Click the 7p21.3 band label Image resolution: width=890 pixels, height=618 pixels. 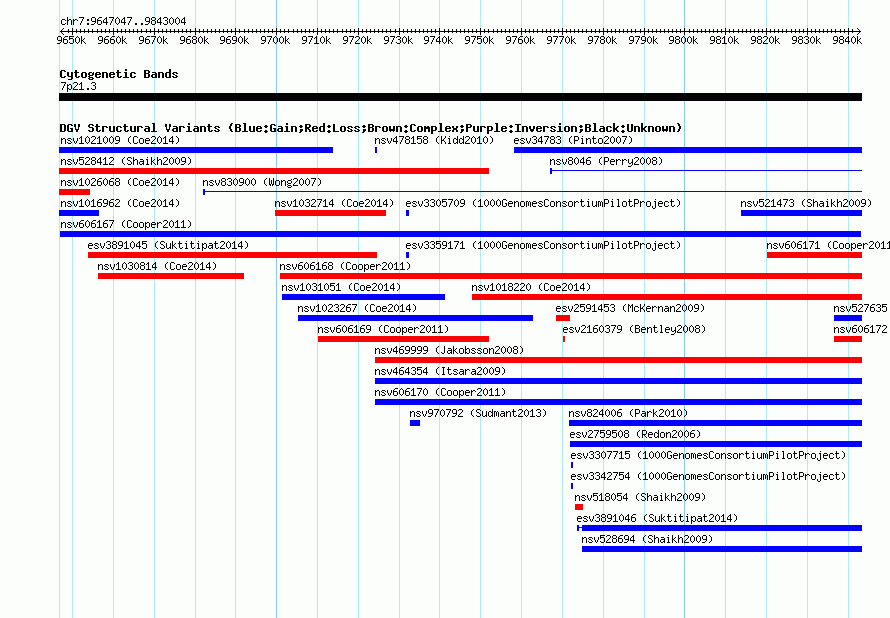pyautogui.click(x=78, y=86)
